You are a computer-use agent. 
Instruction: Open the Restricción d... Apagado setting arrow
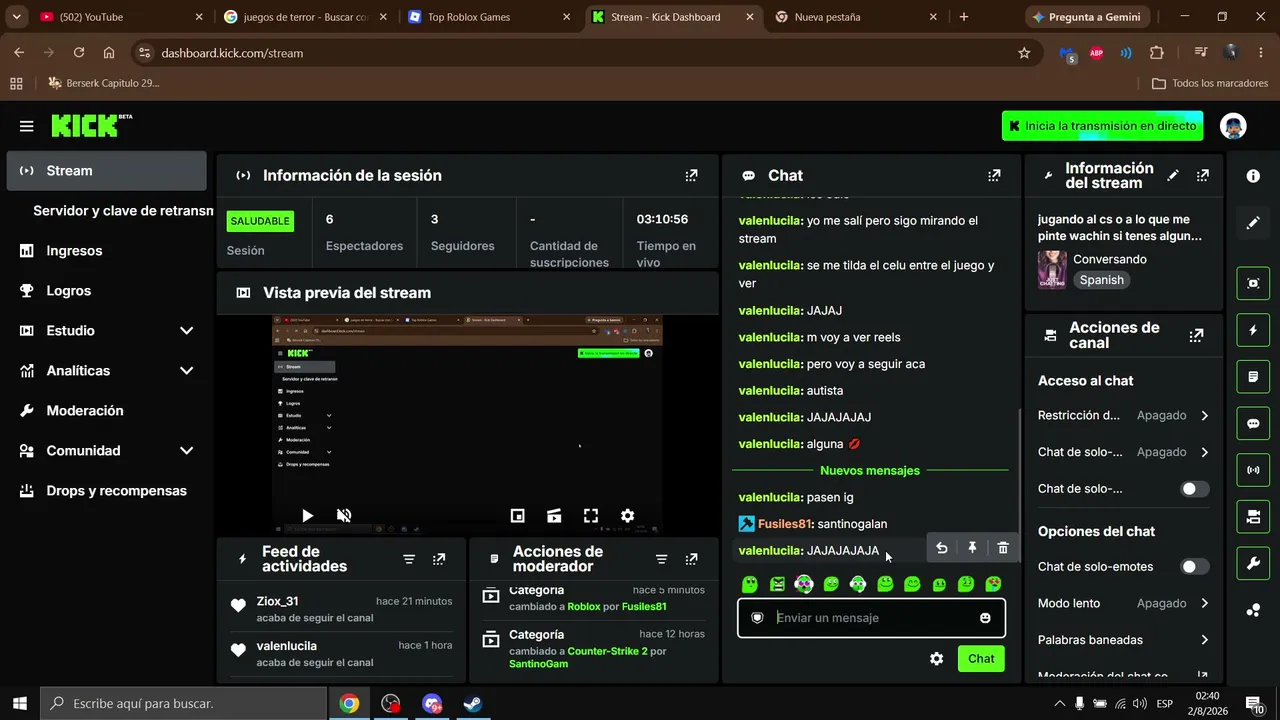1204,416
